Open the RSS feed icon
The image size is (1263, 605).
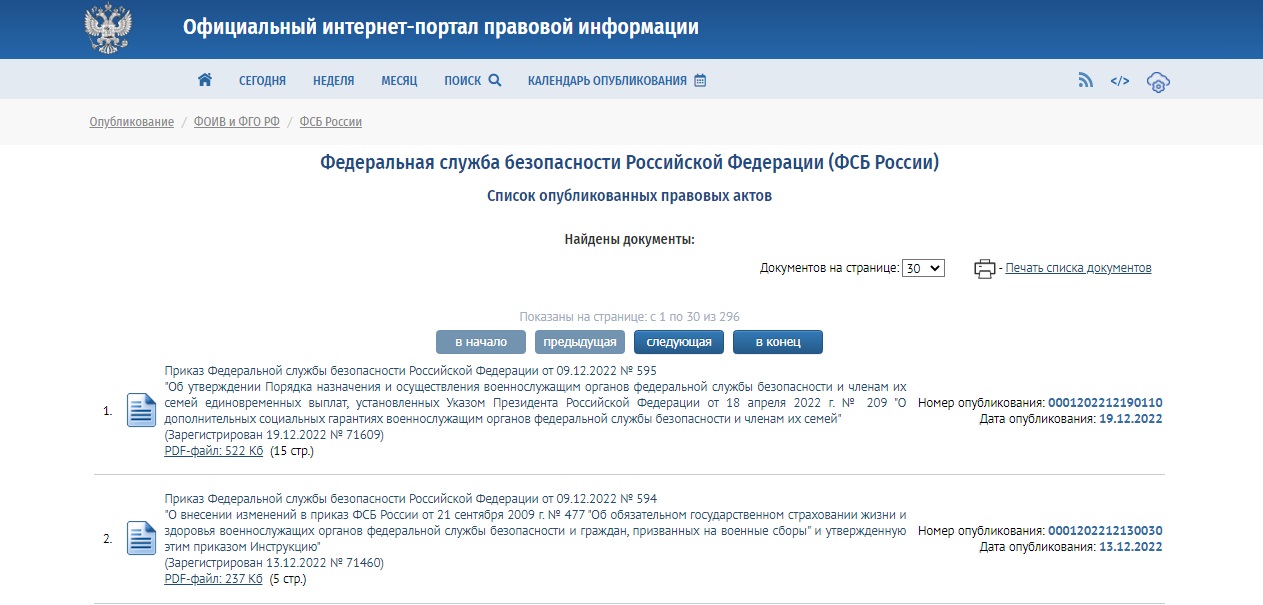pos(1085,81)
